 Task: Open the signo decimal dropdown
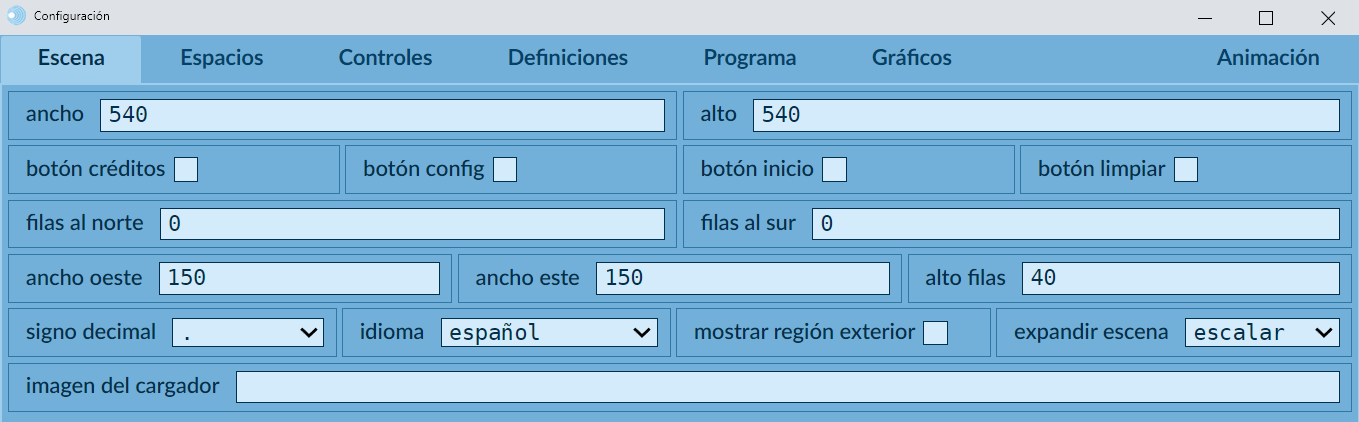coord(248,333)
